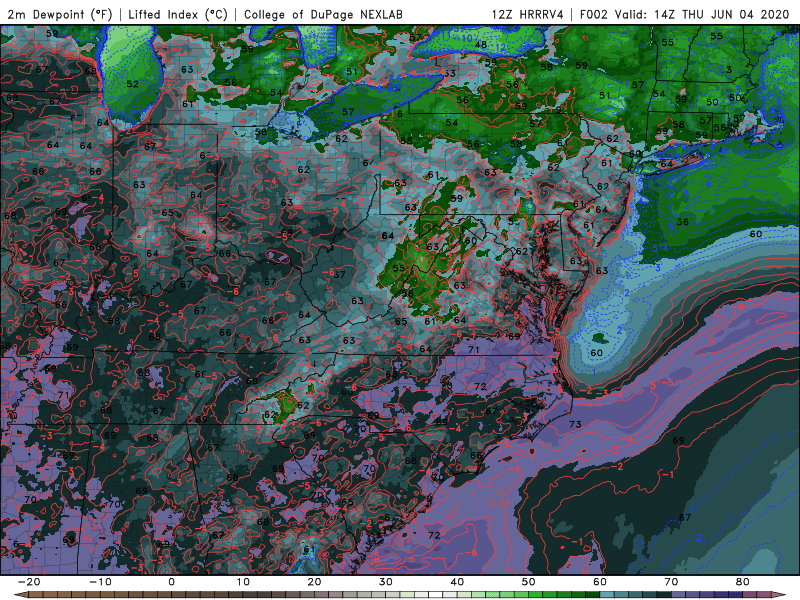Click the dewpoint value 73 off the Carolina coast

pos(575,424)
